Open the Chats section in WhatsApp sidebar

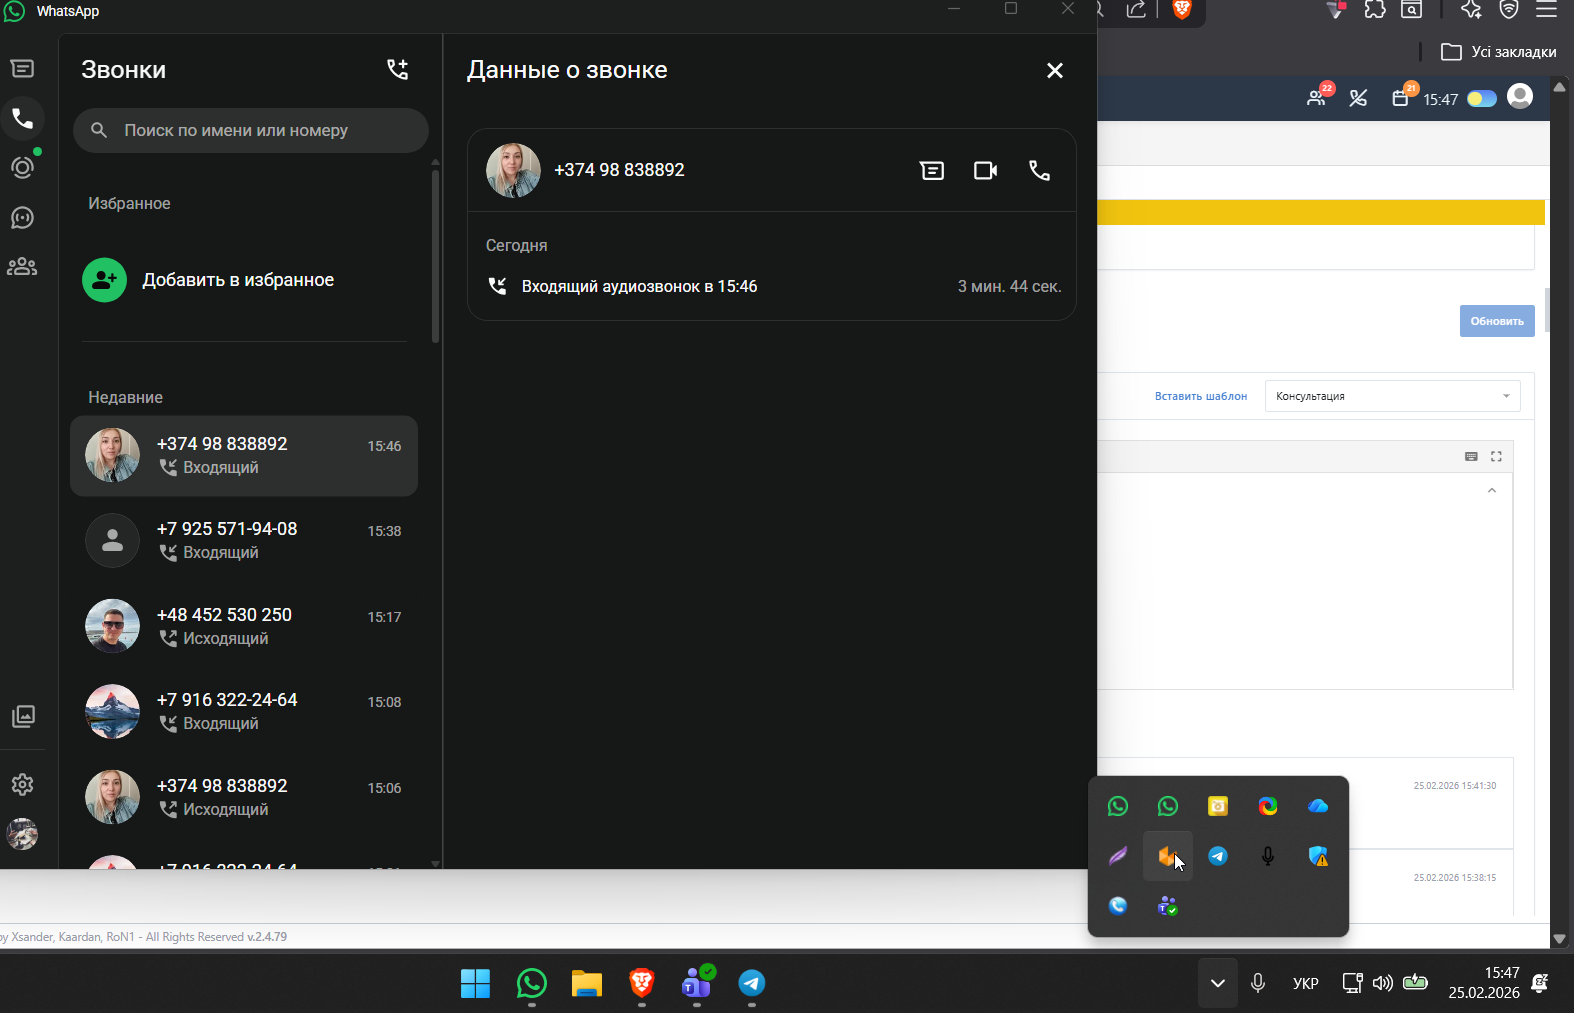(22, 69)
